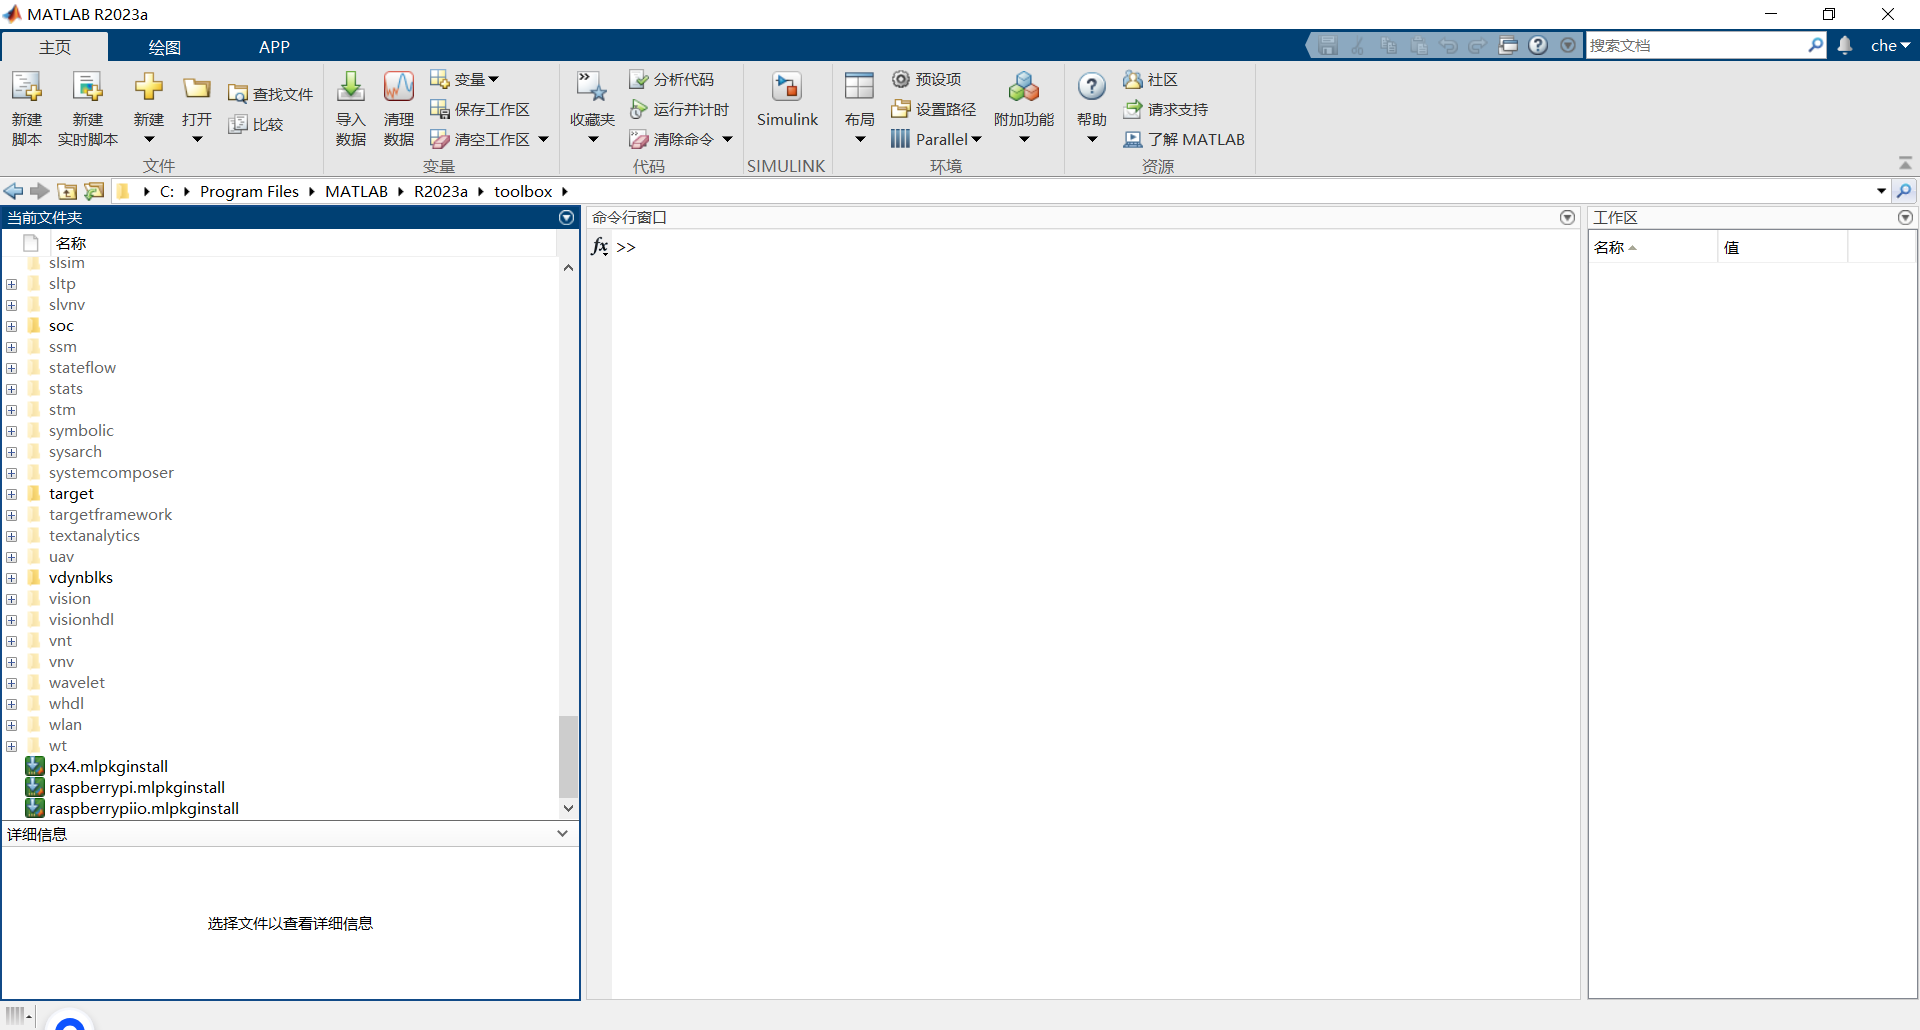Expand the wavelet folder tree node

coord(11,683)
